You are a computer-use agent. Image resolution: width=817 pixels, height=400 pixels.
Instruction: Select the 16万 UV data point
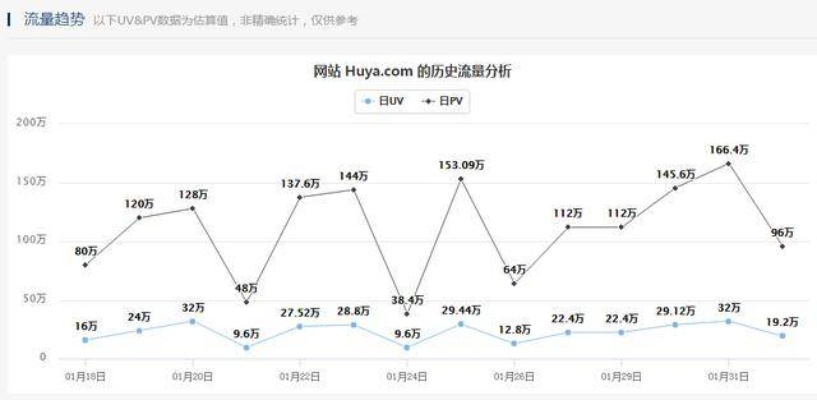[x=85, y=340]
